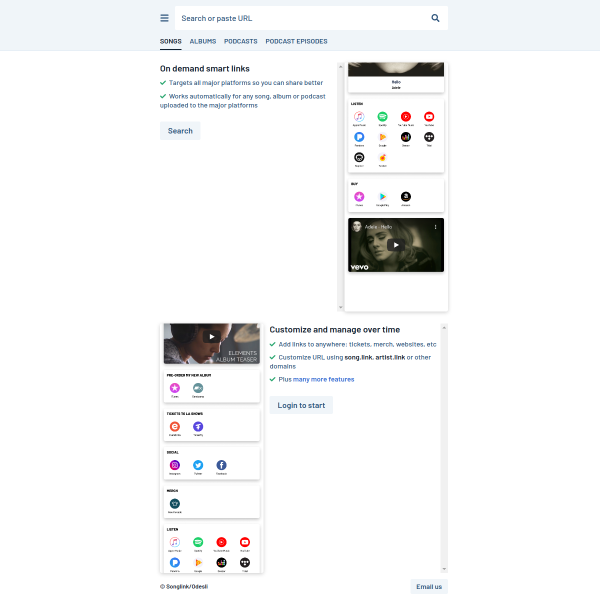This screenshot has width=600, height=600.
Task: Open YouTube in album teaser preview
Action: tap(245, 542)
